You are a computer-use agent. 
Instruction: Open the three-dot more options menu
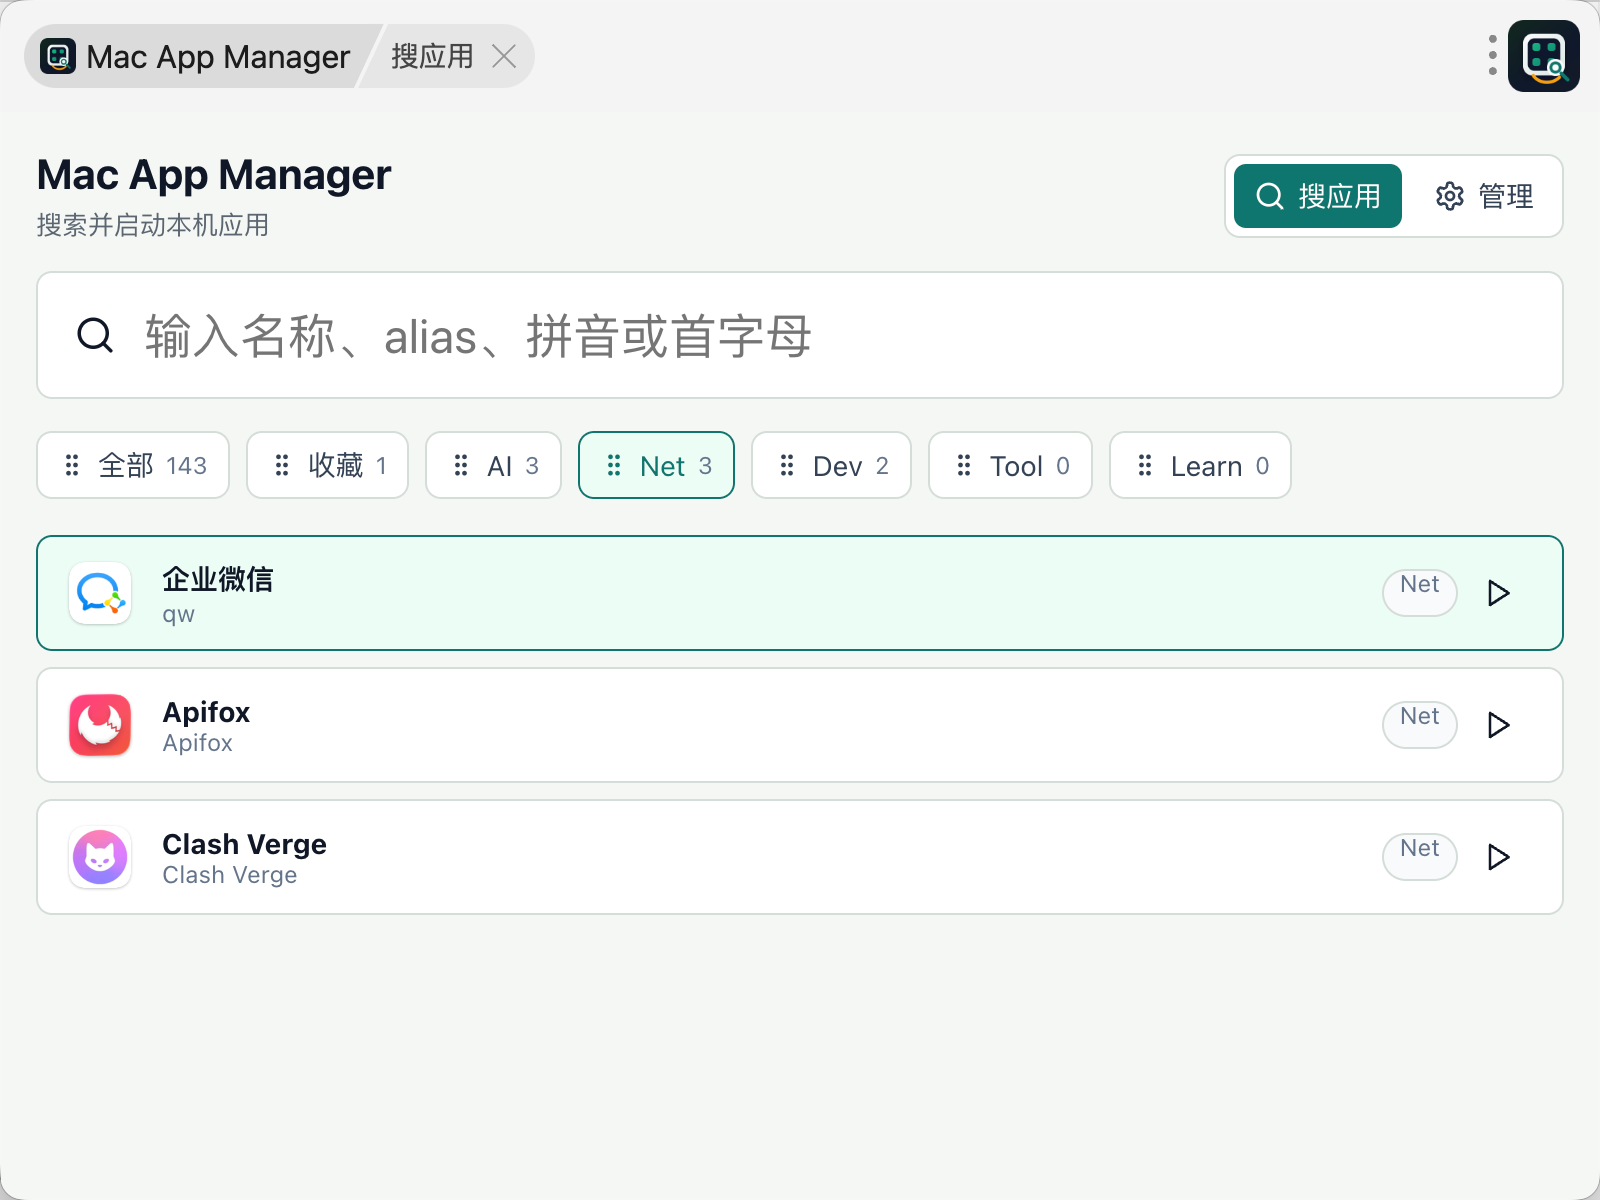click(x=1492, y=56)
